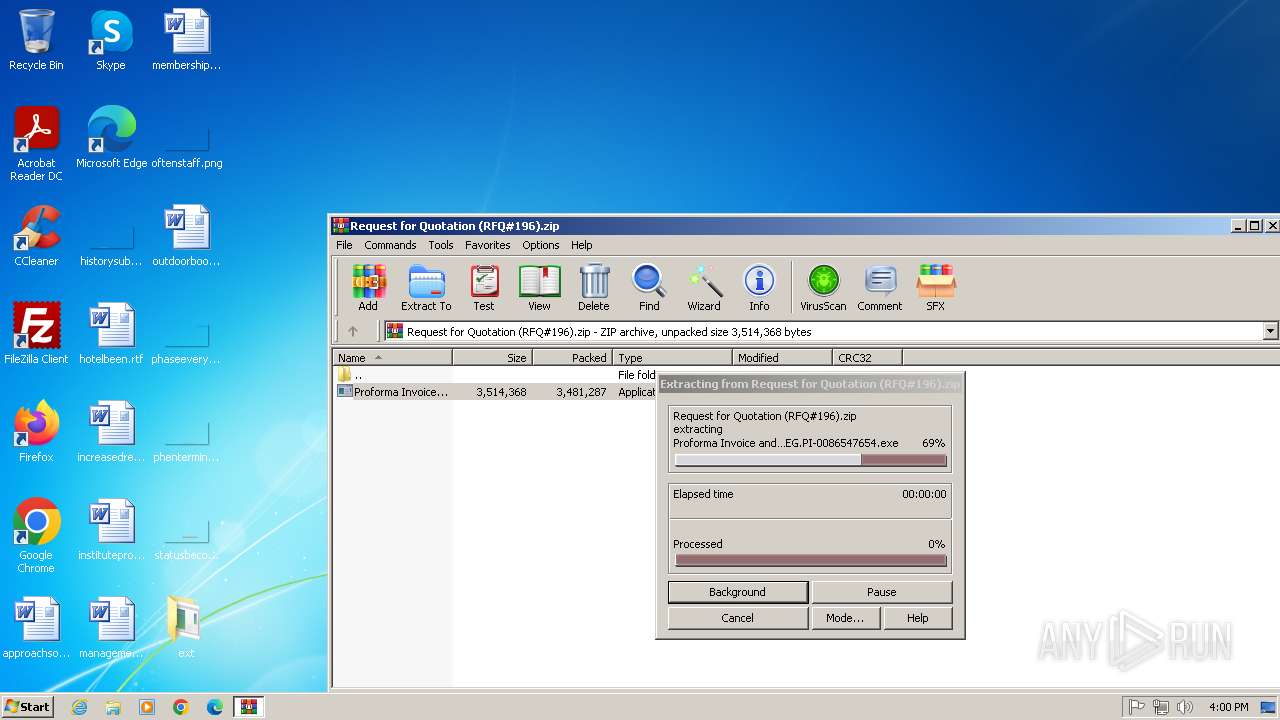Screen dimensions: 1280x720
Task: Click the Extract To toolbar icon
Action: click(x=426, y=288)
